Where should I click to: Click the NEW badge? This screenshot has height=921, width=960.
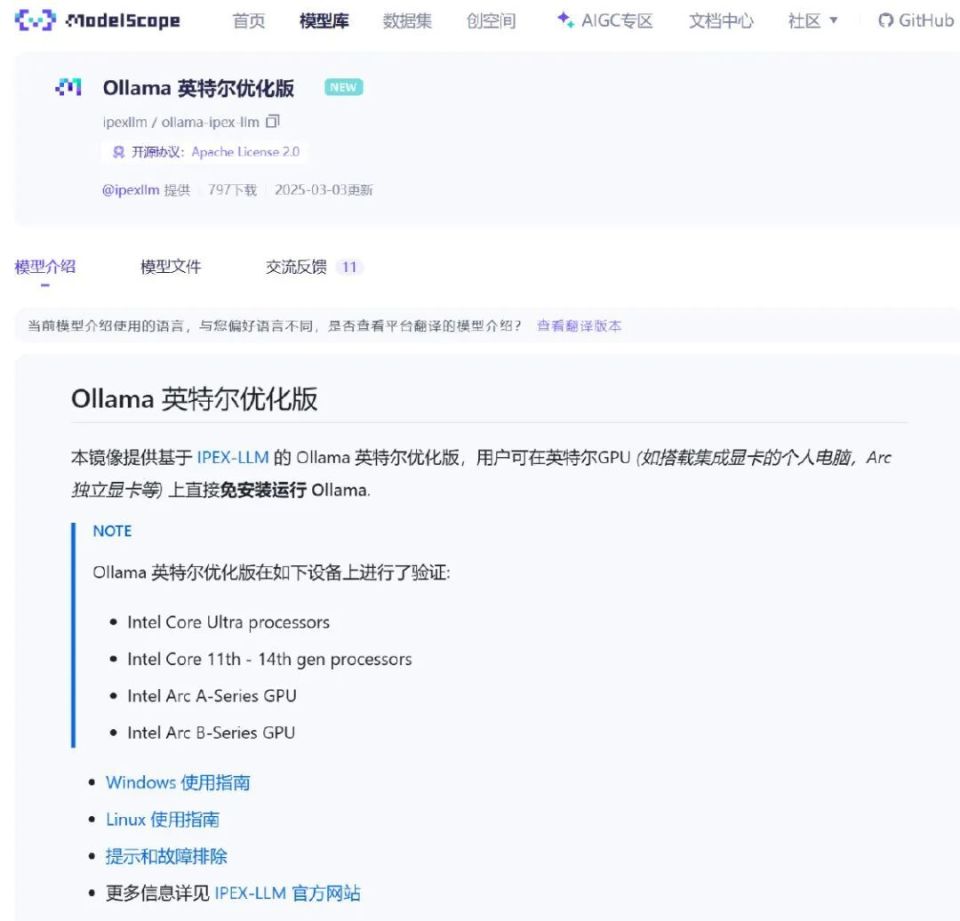tap(343, 87)
